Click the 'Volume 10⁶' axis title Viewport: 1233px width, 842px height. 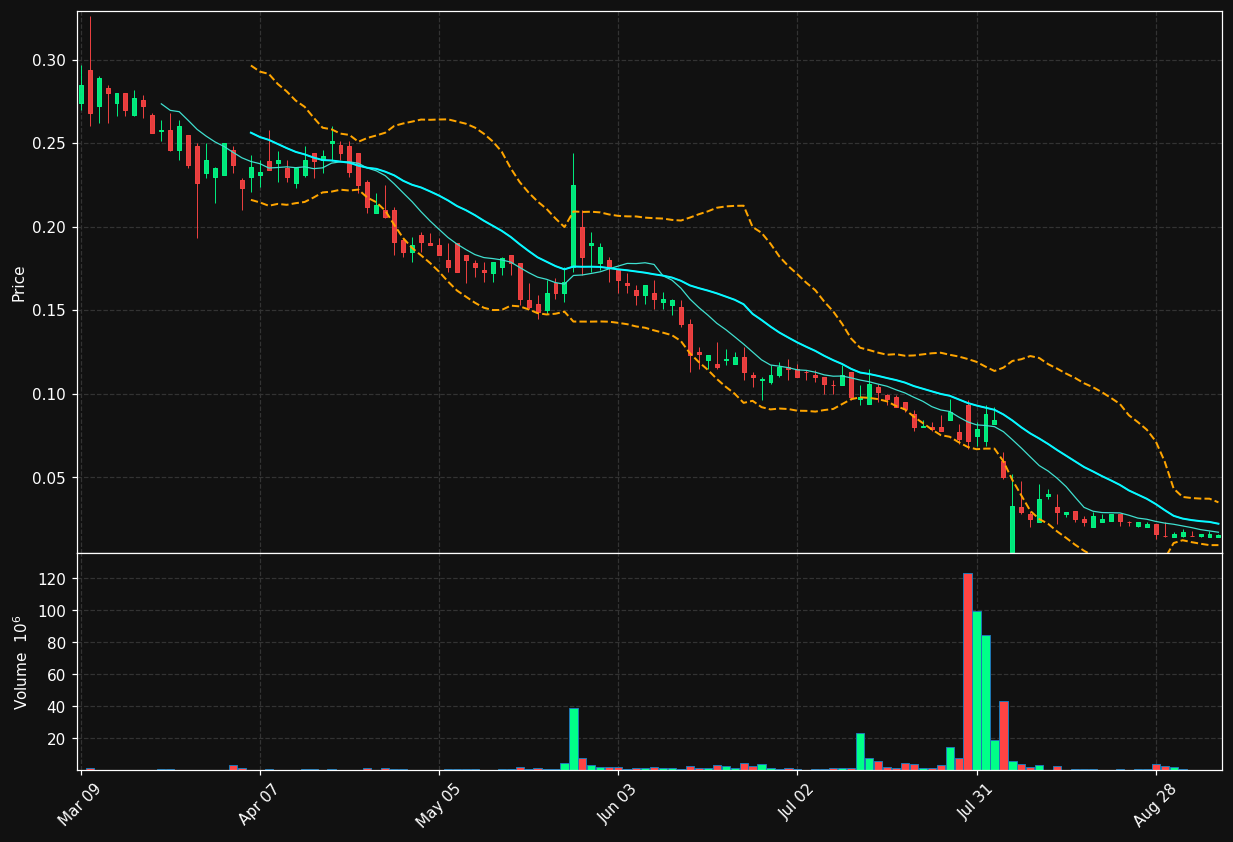[x=20, y=662]
